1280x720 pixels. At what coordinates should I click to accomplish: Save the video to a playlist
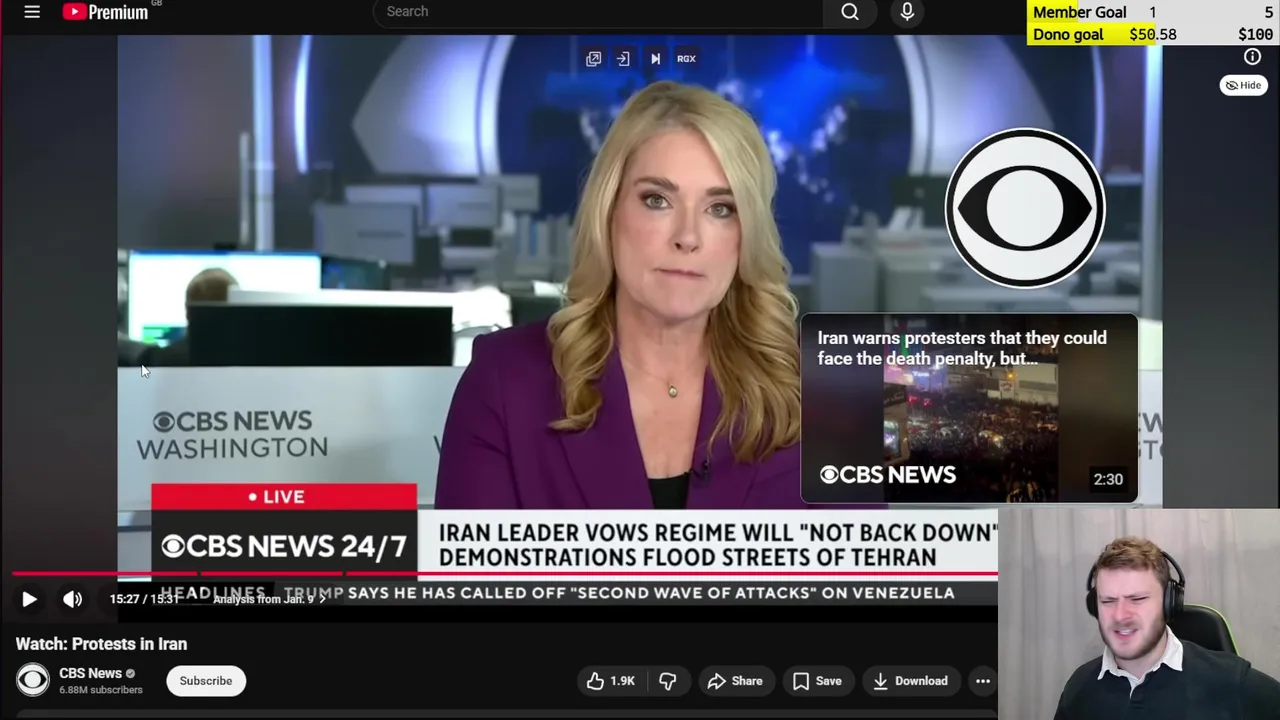817,681
